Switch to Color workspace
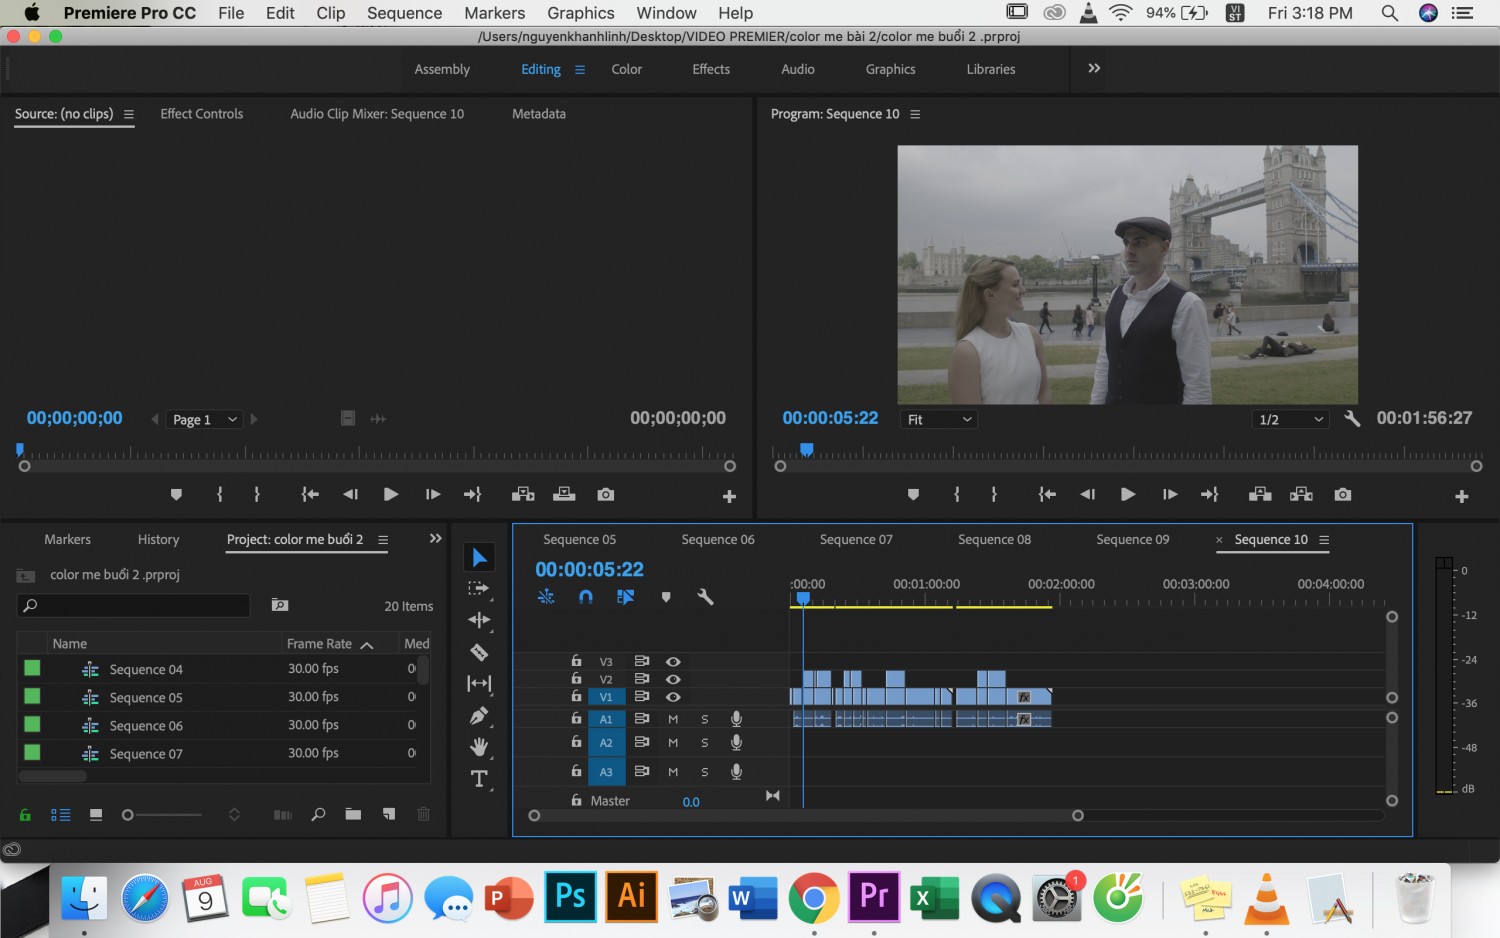The width and height of the screenshot is (1500, 938). click(x=627, y=69)
